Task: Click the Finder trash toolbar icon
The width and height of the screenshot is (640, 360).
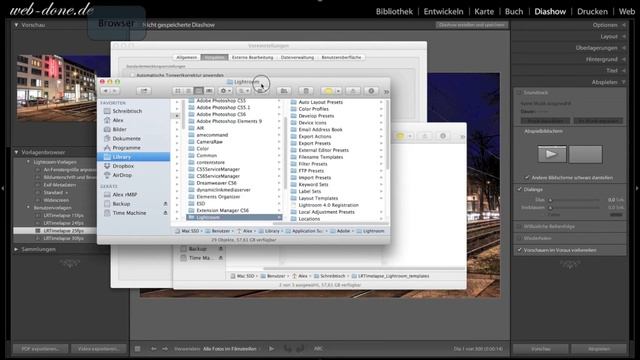Action: [x=306, y=91]
